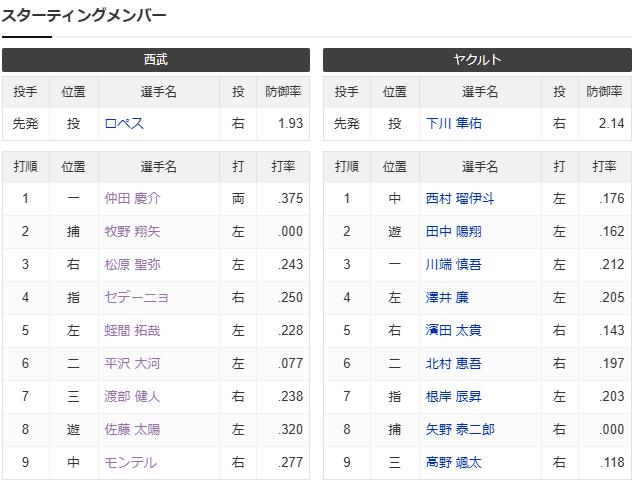
Task: Click on 松原 聖弥 link
Action: [x=132, y=264]
